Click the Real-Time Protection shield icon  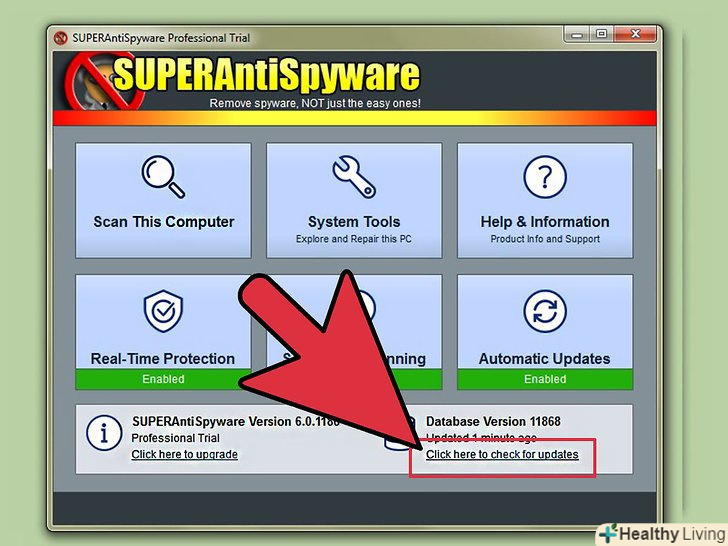pyautogui.click(x=163, y=311)
